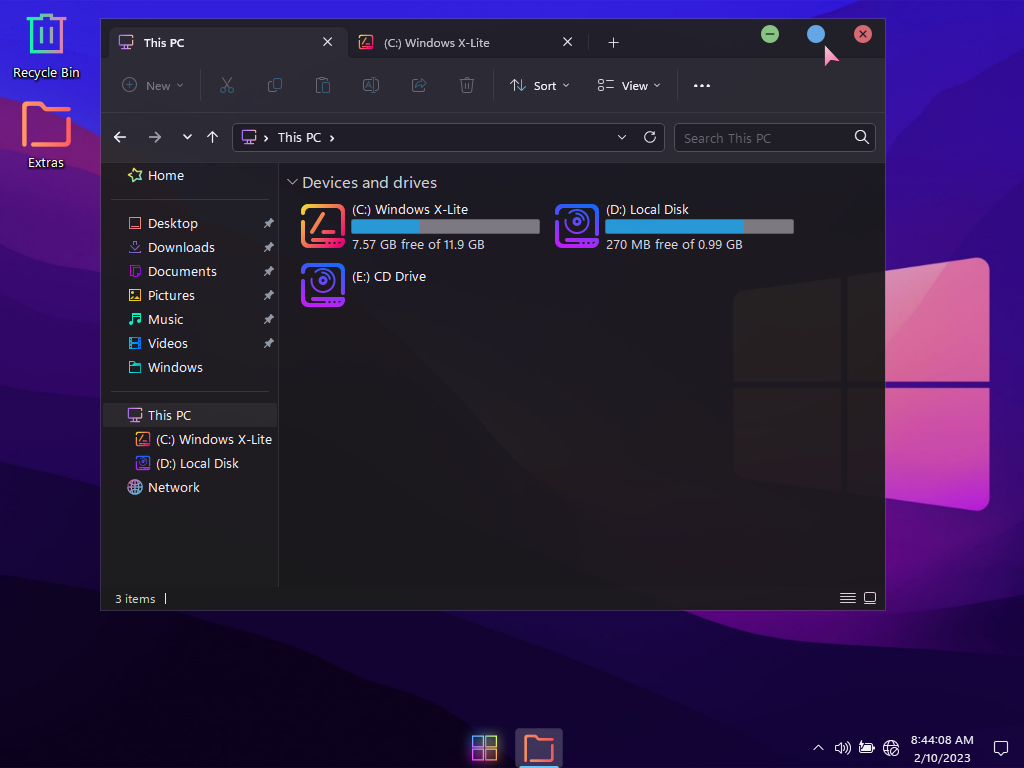Open the (C:) Windows X-Lite drive icon
This screenshot has width=1024, height=768.
(323, 226)
